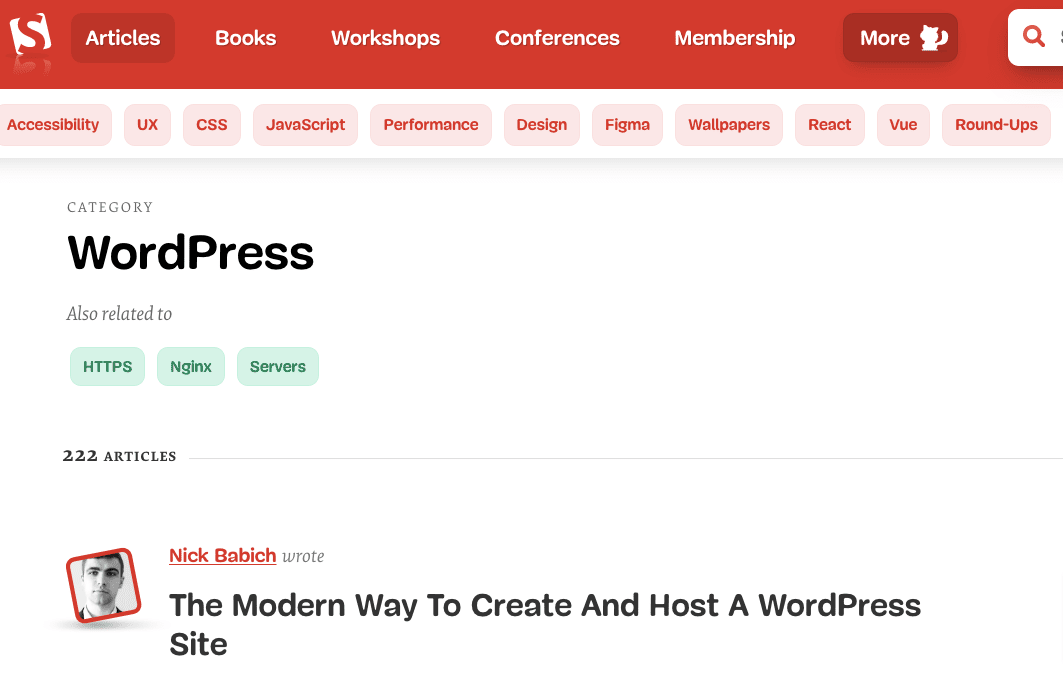Choose the UX category tag
The image size is (1063, 681).
[148, 125]
